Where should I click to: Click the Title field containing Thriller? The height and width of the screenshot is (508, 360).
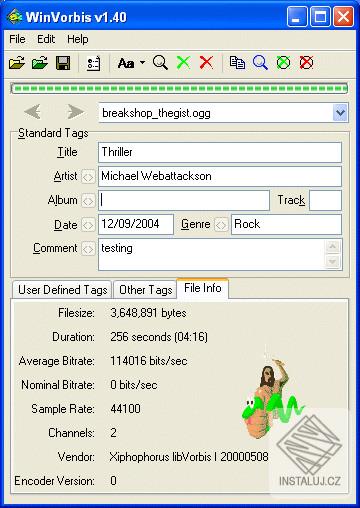click(x=220, y=152)
